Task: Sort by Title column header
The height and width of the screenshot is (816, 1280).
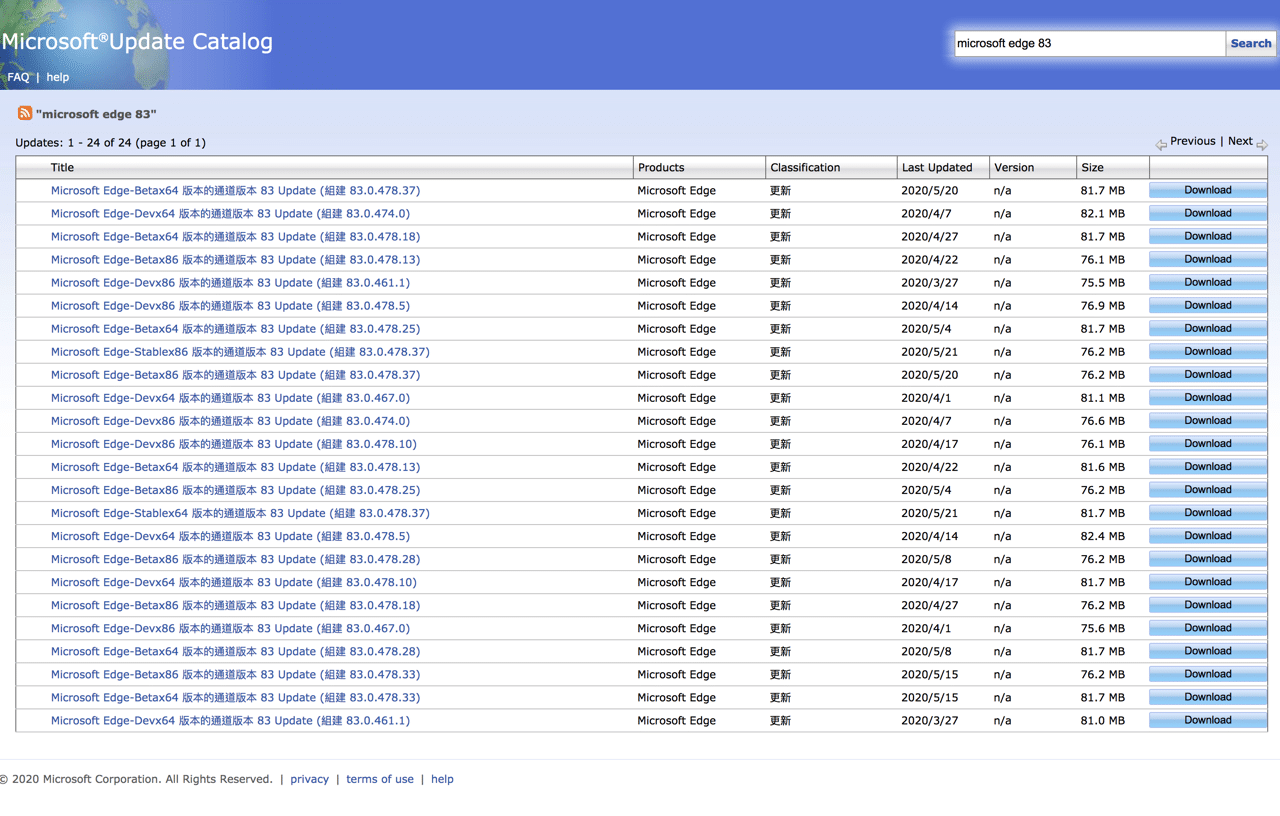Action: pos(62,167)
